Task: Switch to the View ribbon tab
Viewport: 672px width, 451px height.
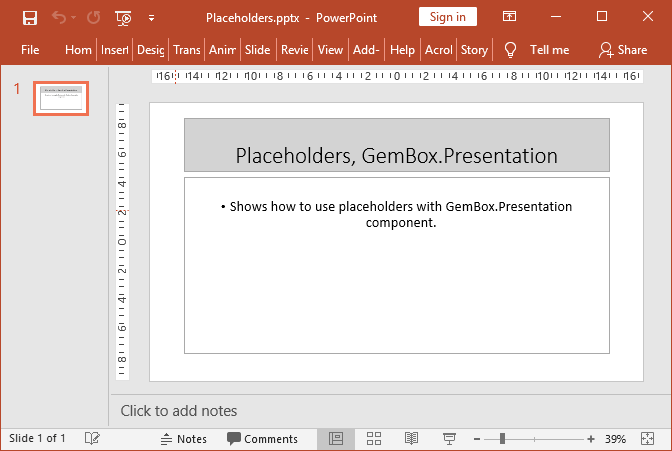Action: coord(330,49)
